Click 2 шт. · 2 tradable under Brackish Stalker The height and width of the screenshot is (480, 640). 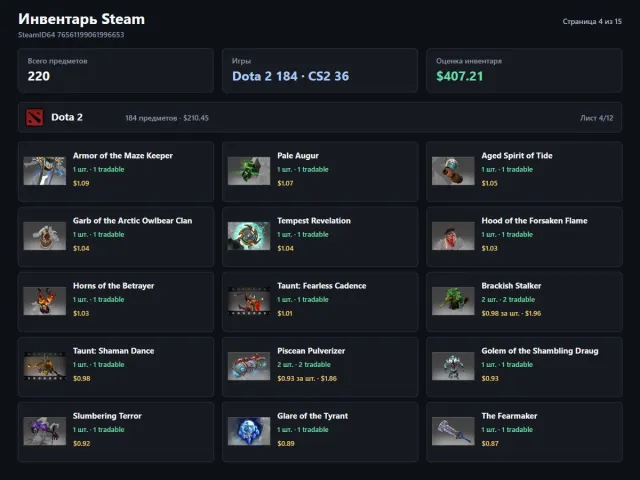(508, 300)
